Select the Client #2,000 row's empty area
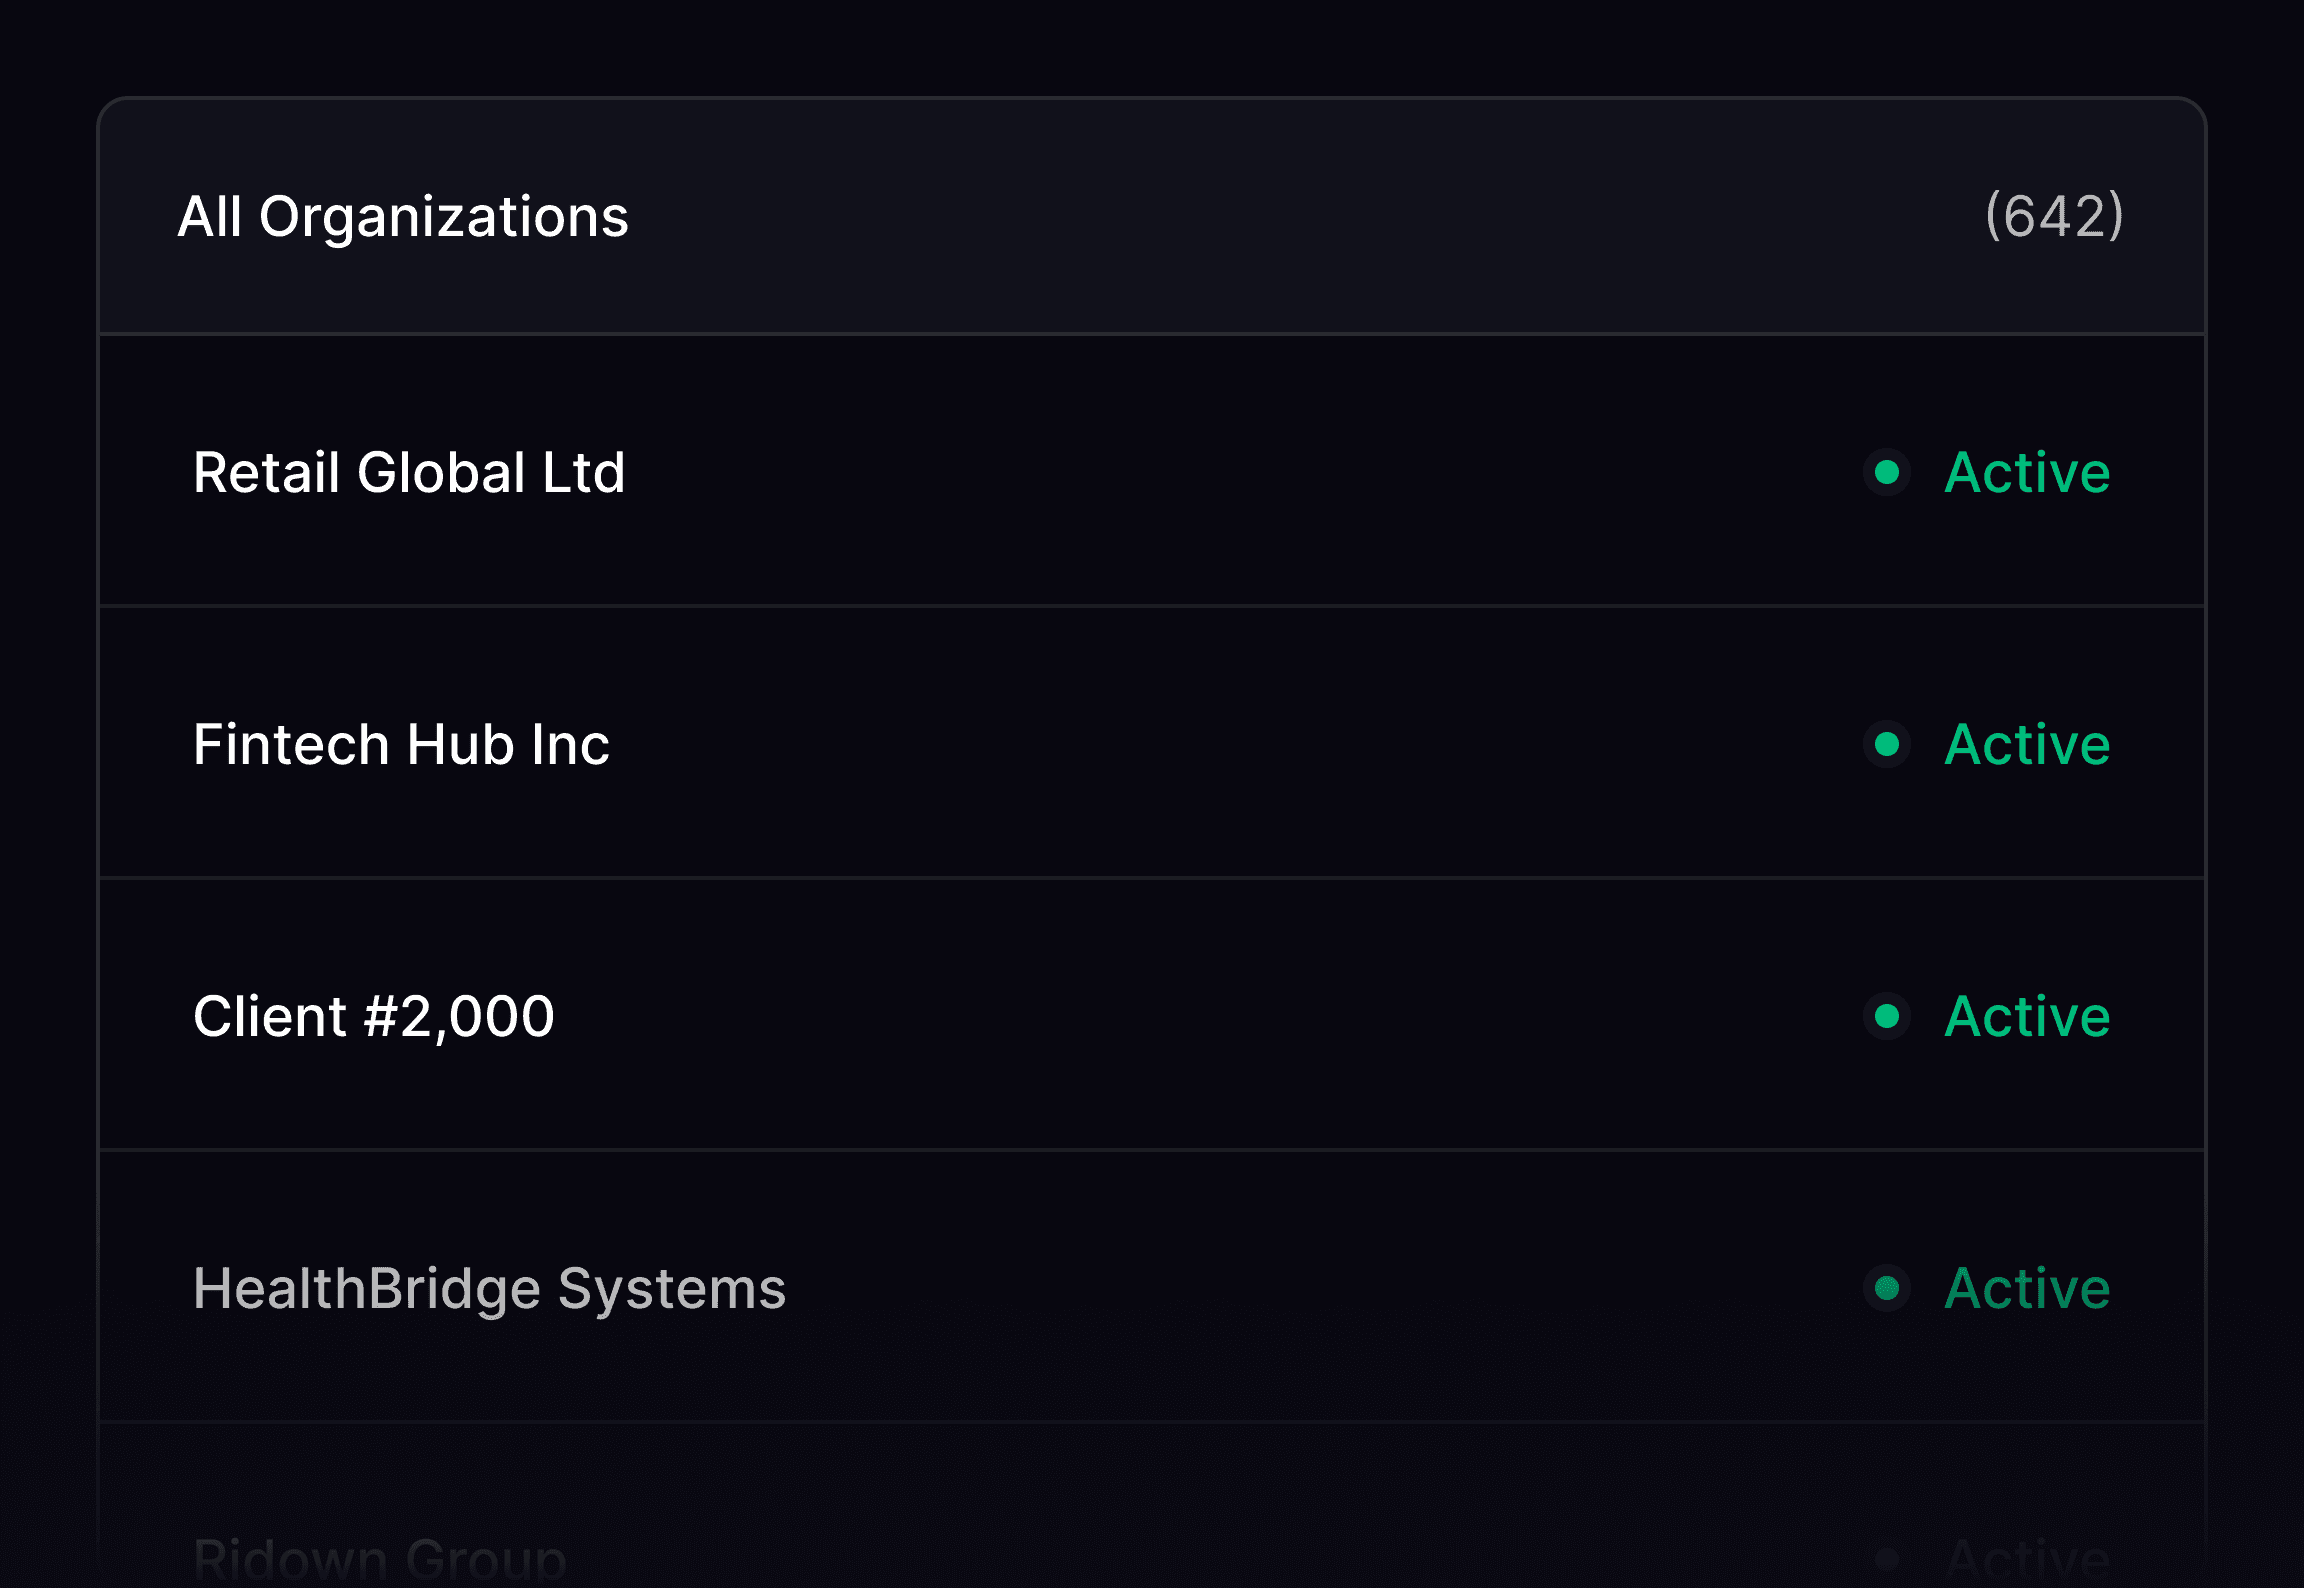2304x1588 pixels. [x=1200, y=1016]
